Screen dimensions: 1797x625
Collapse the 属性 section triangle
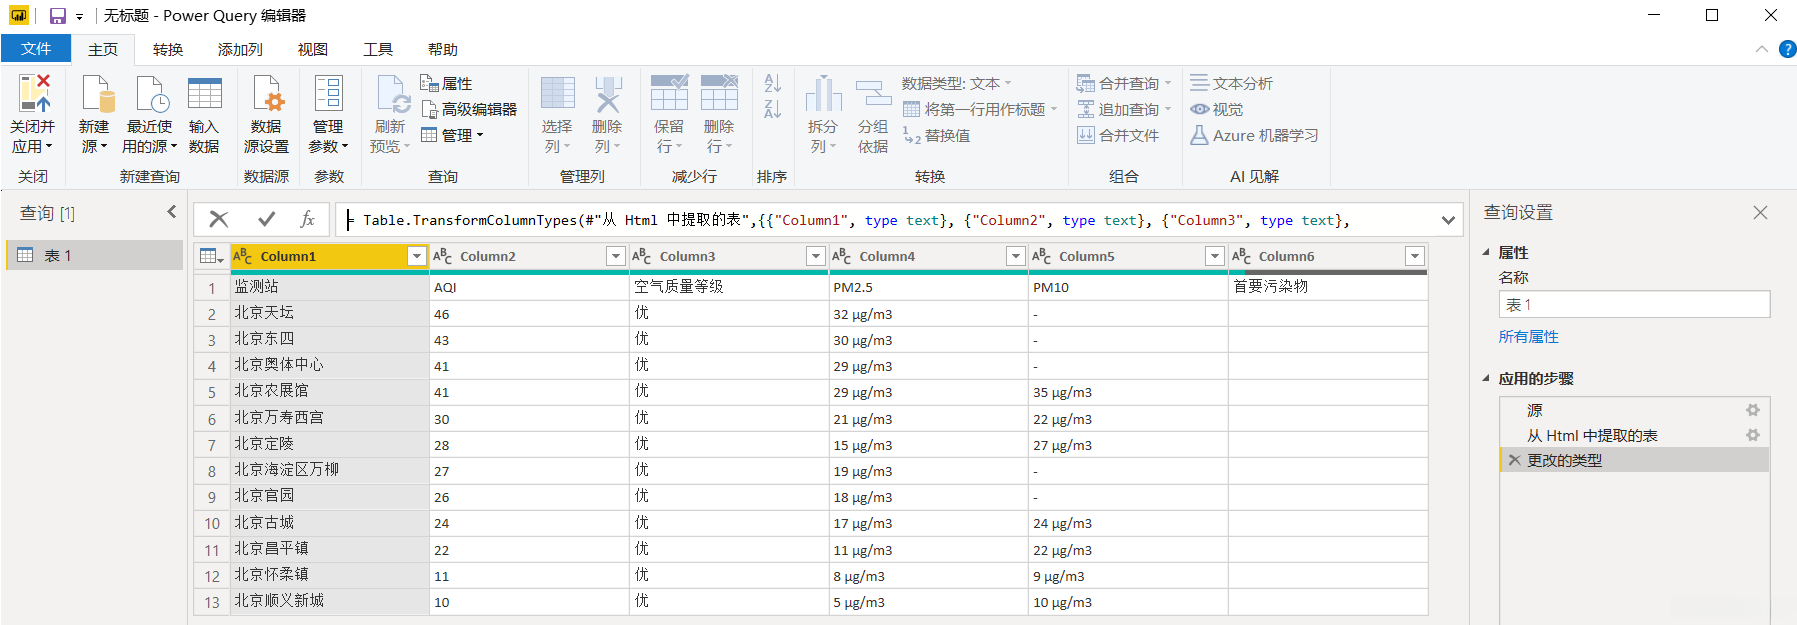pyautogui.click(x=1486, y=253)
